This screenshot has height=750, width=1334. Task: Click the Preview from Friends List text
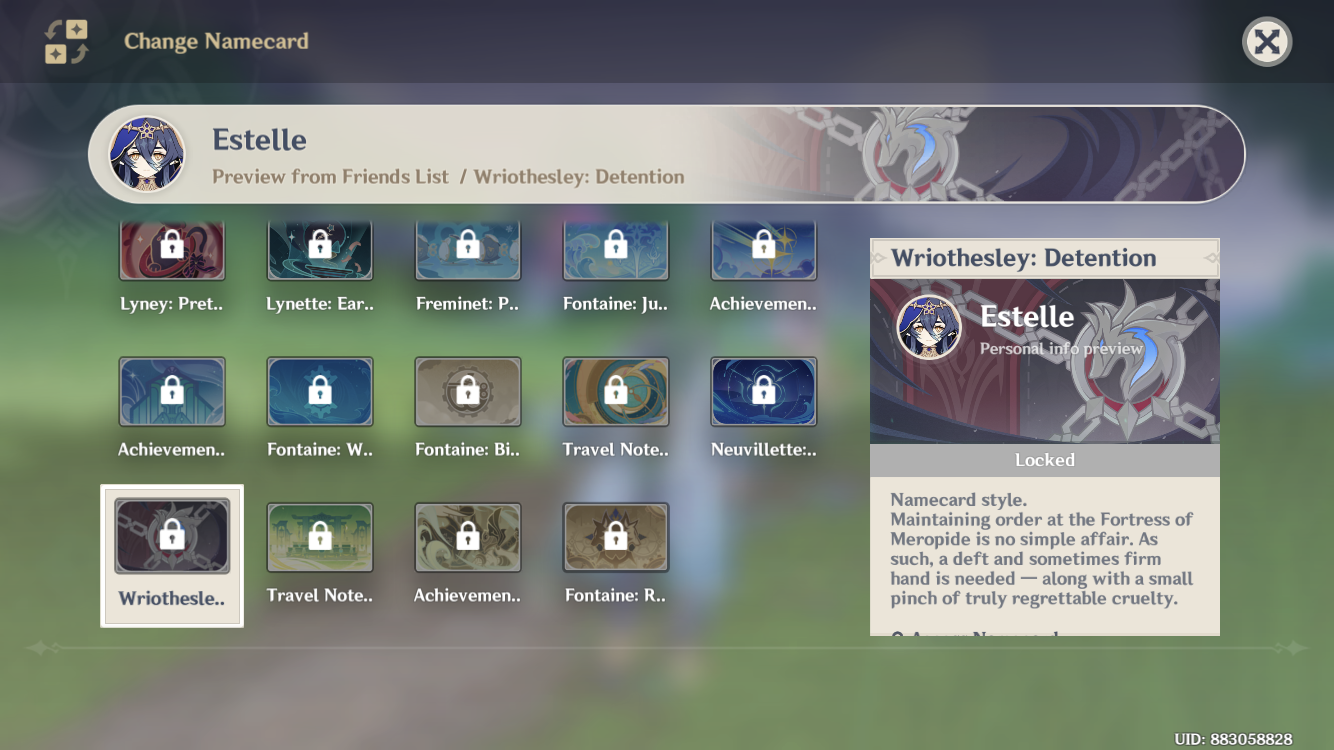coord(330,176)
